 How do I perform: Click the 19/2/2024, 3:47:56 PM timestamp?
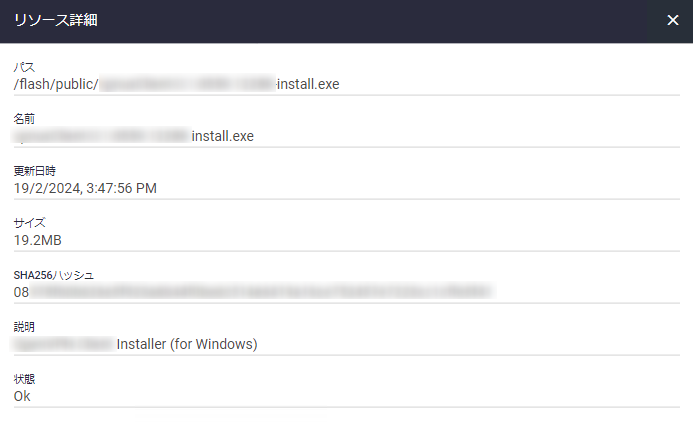click(x=85, y=188)
